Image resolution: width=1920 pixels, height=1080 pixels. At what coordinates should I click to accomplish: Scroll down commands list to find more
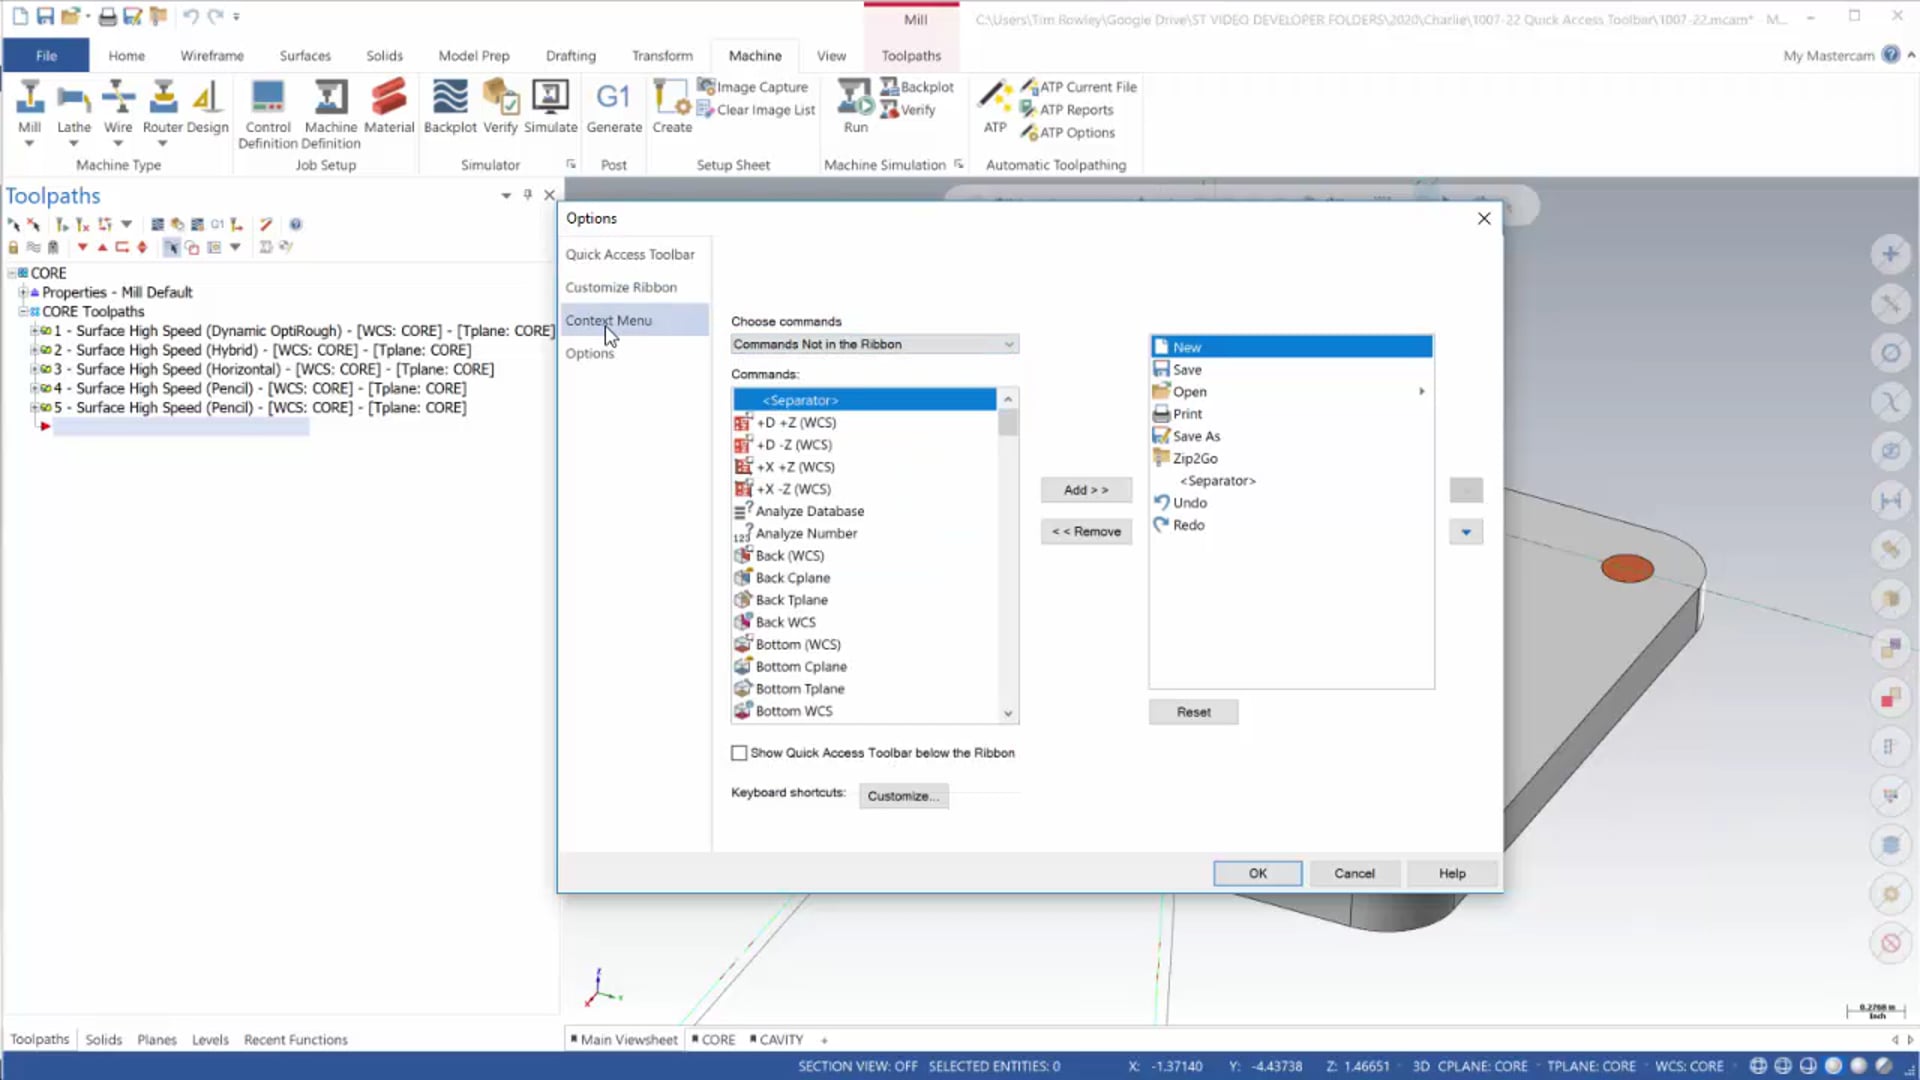(1007, 712)
